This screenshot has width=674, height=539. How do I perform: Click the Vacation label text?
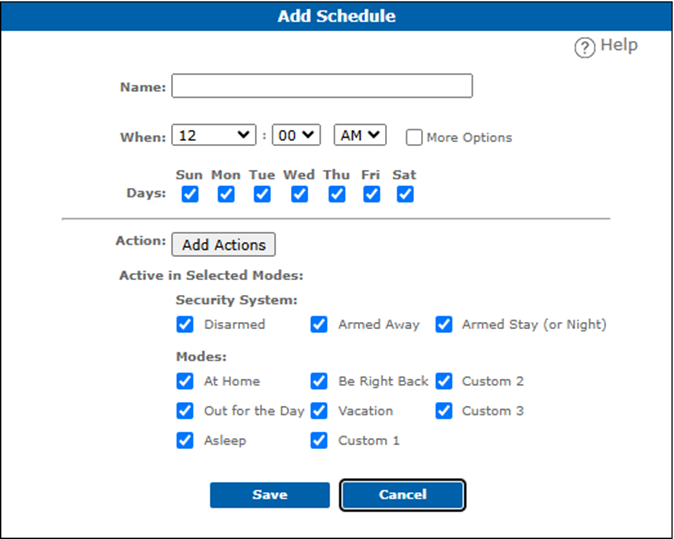(x=365, y=411)
